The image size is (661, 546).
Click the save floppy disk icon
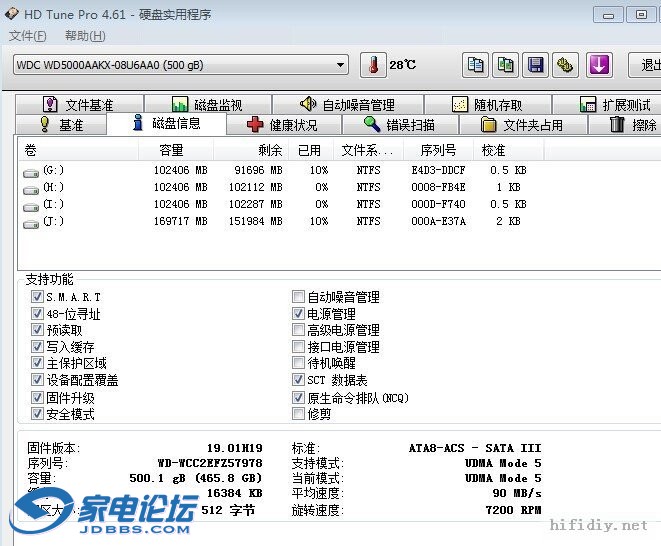(x=535, y=65)
